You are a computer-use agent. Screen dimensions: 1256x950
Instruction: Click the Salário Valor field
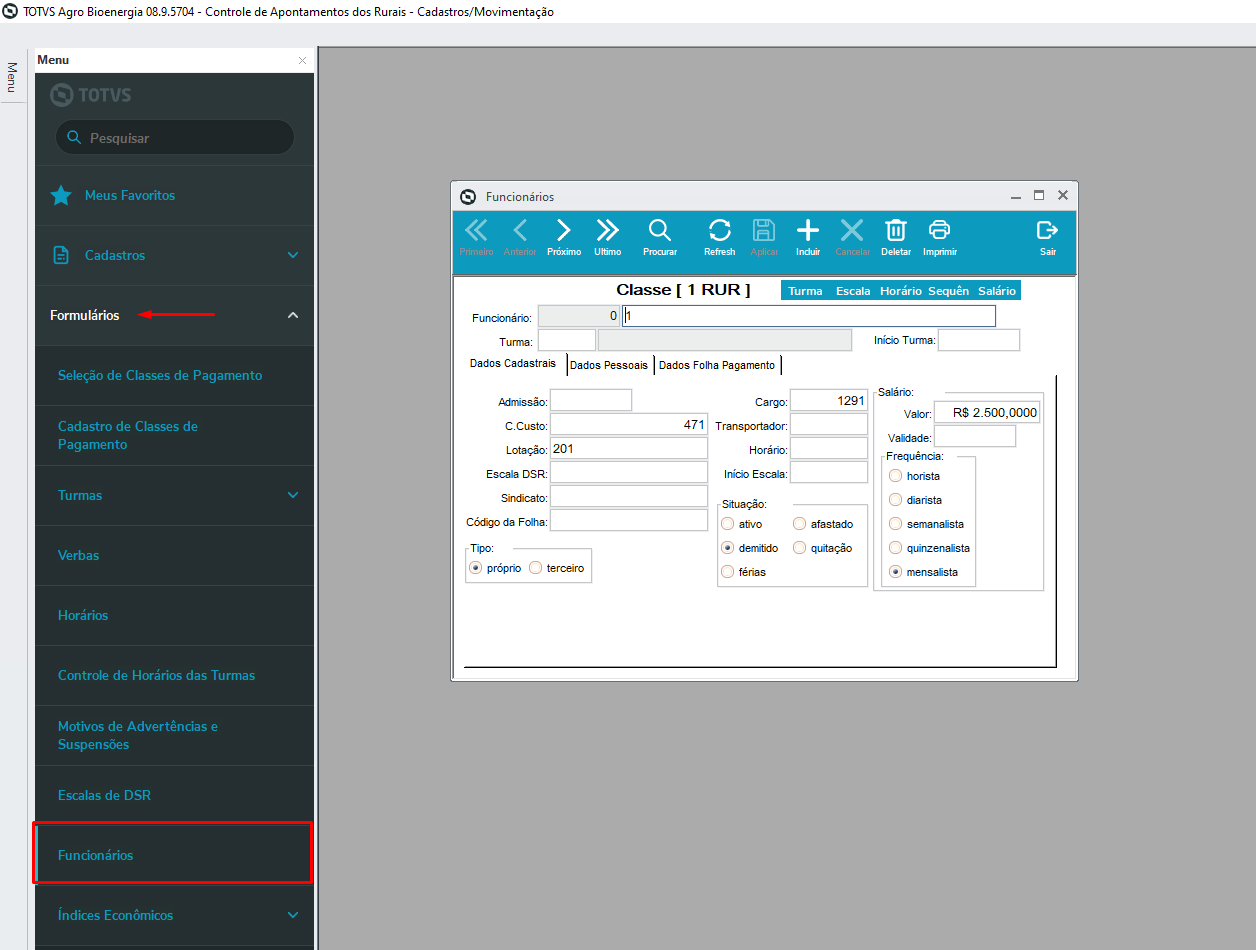[x=987, y=412]
